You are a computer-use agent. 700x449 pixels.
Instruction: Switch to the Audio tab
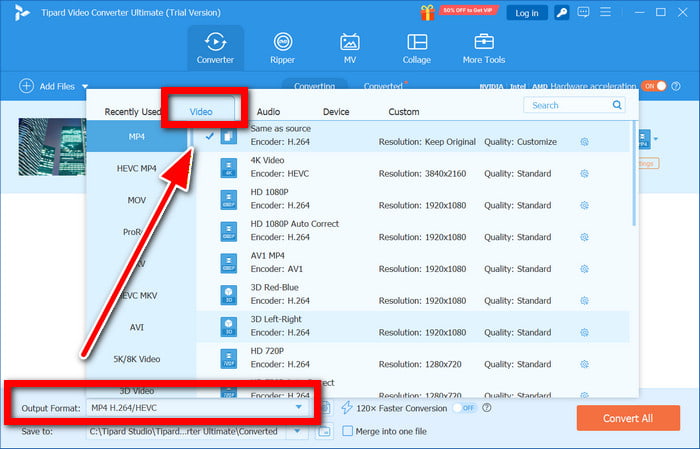268,112
